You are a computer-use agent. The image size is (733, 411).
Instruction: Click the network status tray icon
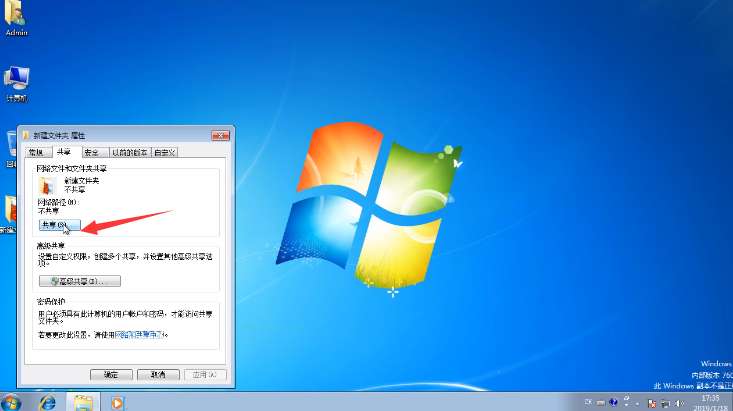[666, 404]
